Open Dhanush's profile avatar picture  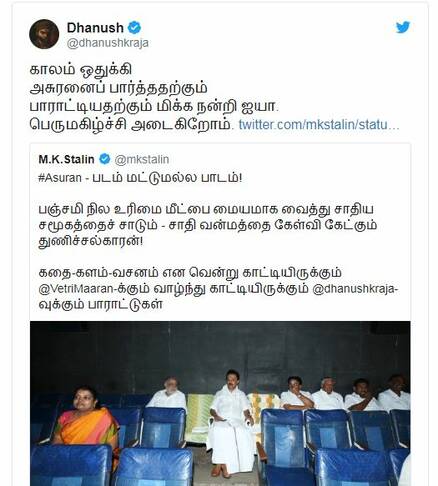click(44, 34)
